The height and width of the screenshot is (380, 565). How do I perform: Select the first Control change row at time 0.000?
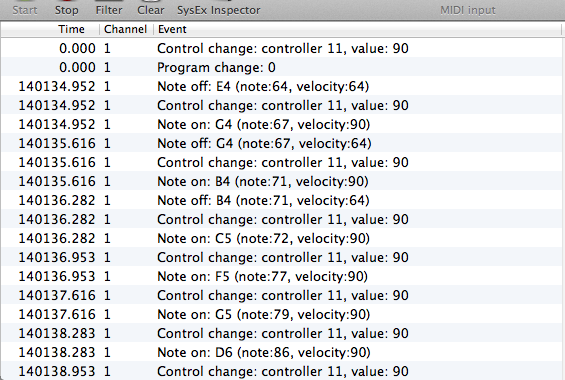coord(282,48)
